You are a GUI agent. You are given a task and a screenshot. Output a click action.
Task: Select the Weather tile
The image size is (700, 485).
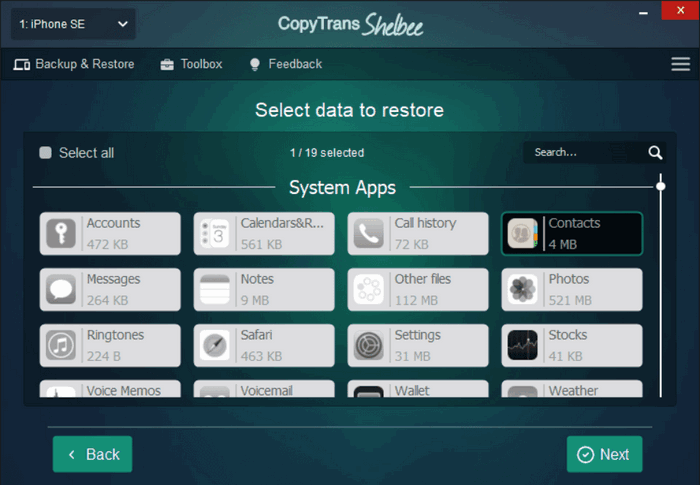tap(572, 389)
